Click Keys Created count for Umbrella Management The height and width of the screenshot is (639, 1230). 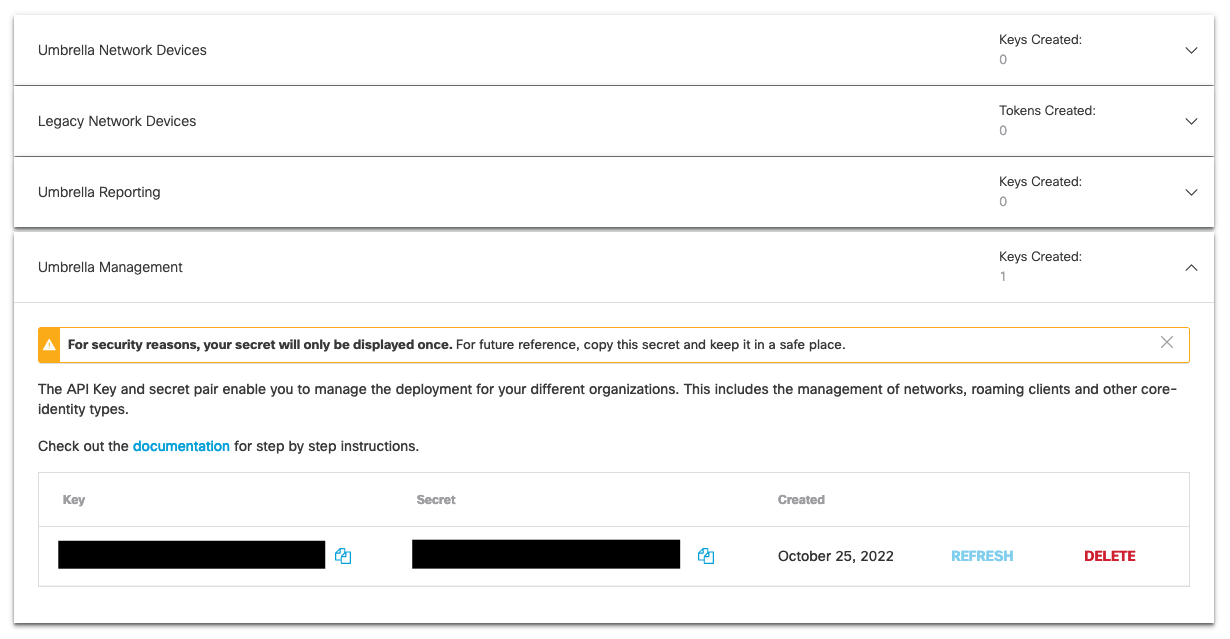click(x=1003, y=276)
